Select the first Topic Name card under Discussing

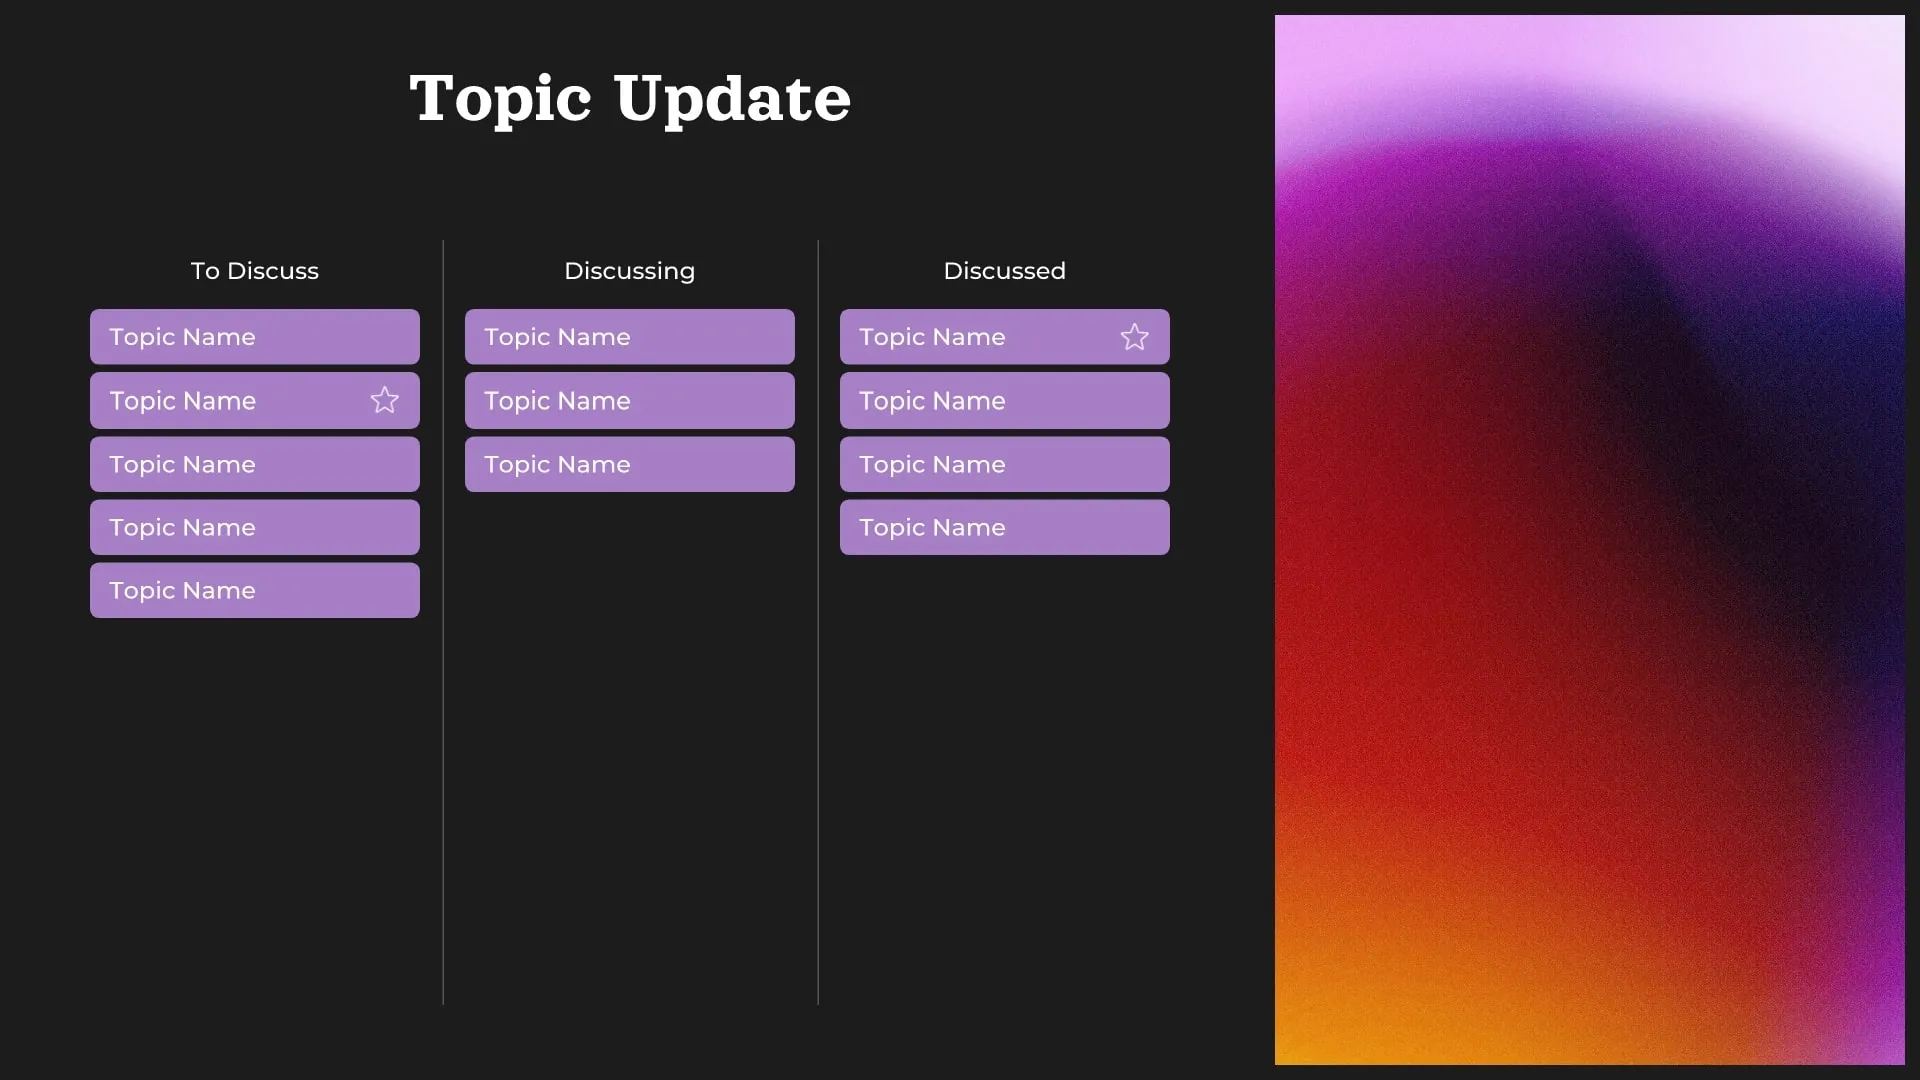coord(629,337)
